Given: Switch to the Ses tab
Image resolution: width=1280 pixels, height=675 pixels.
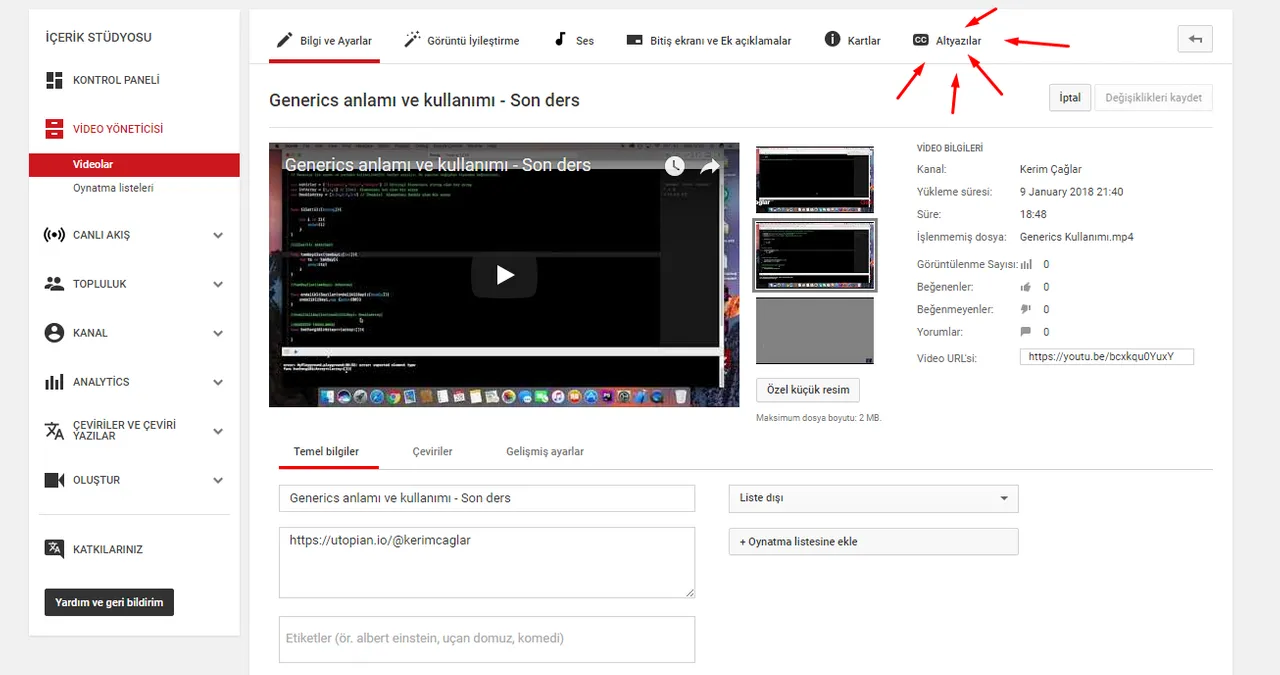Looking at the screenshot, I should pos(573,41).
